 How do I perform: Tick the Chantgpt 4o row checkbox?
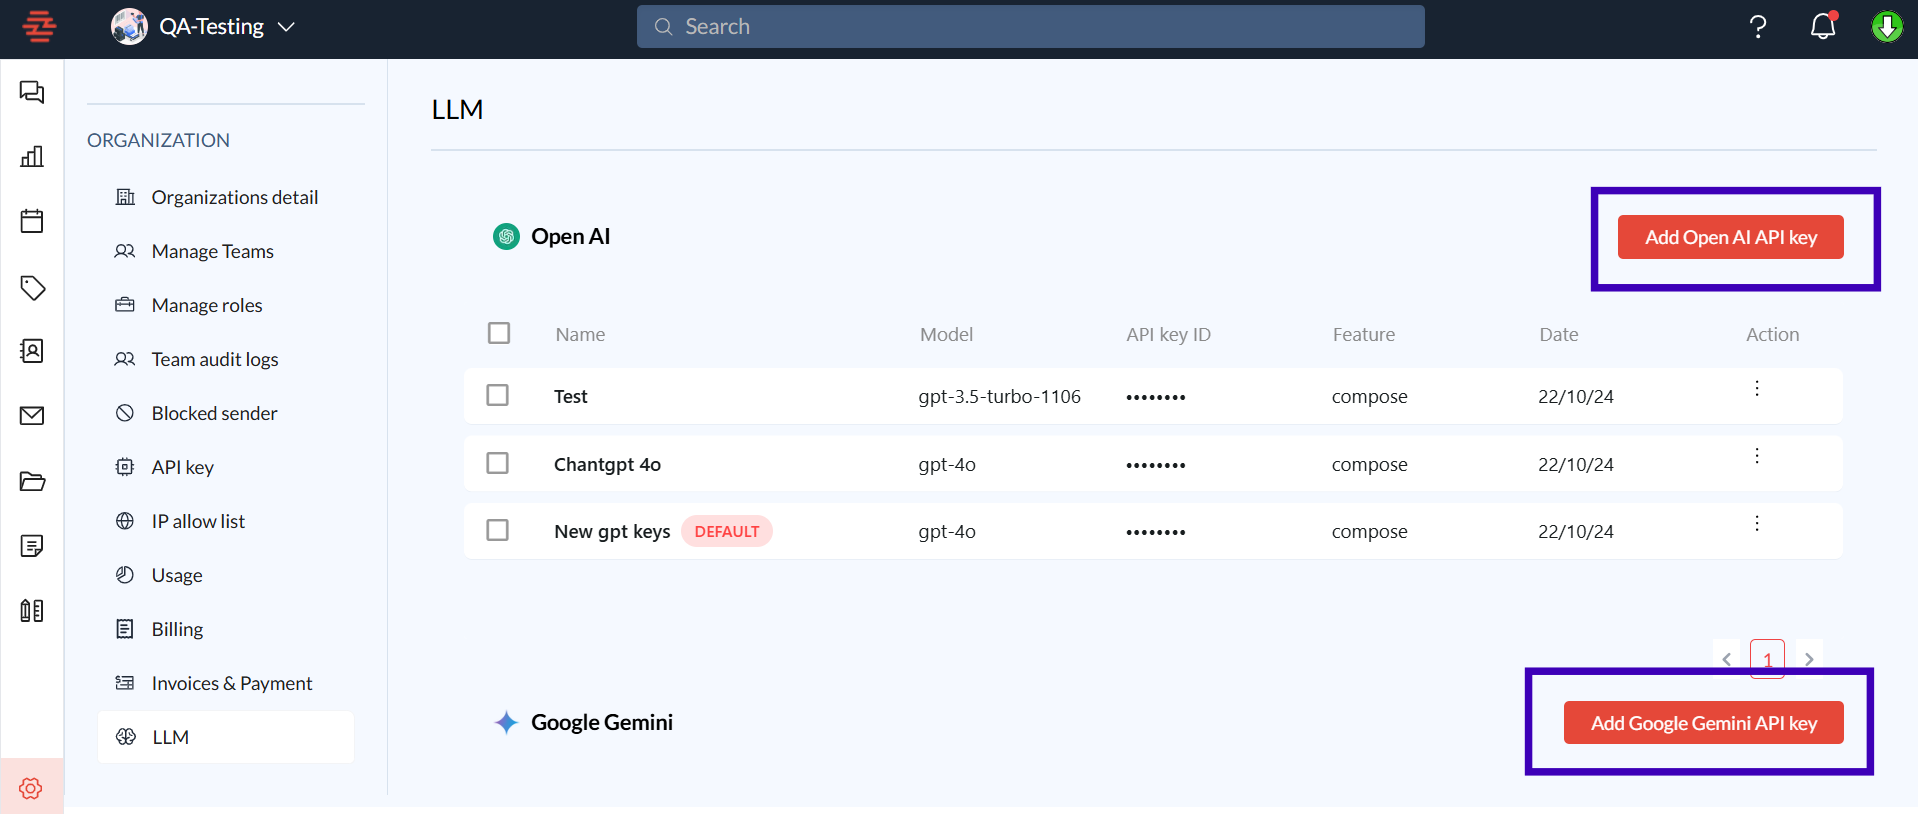click(497, 463)
